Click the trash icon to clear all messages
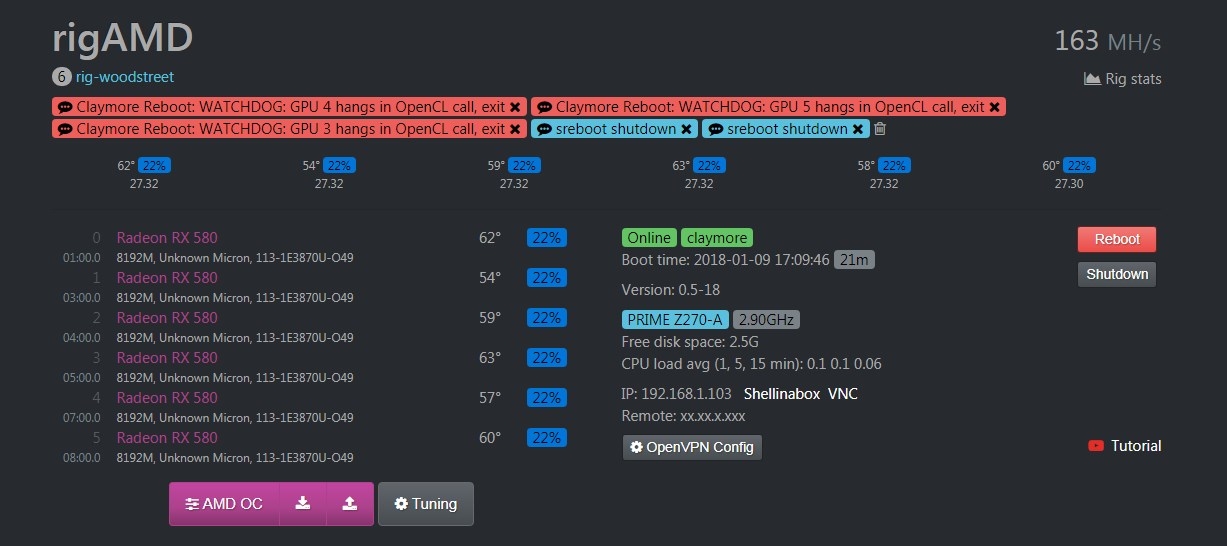The height and width of the screenshot is (546, 1227). click(x=880, y=129)
